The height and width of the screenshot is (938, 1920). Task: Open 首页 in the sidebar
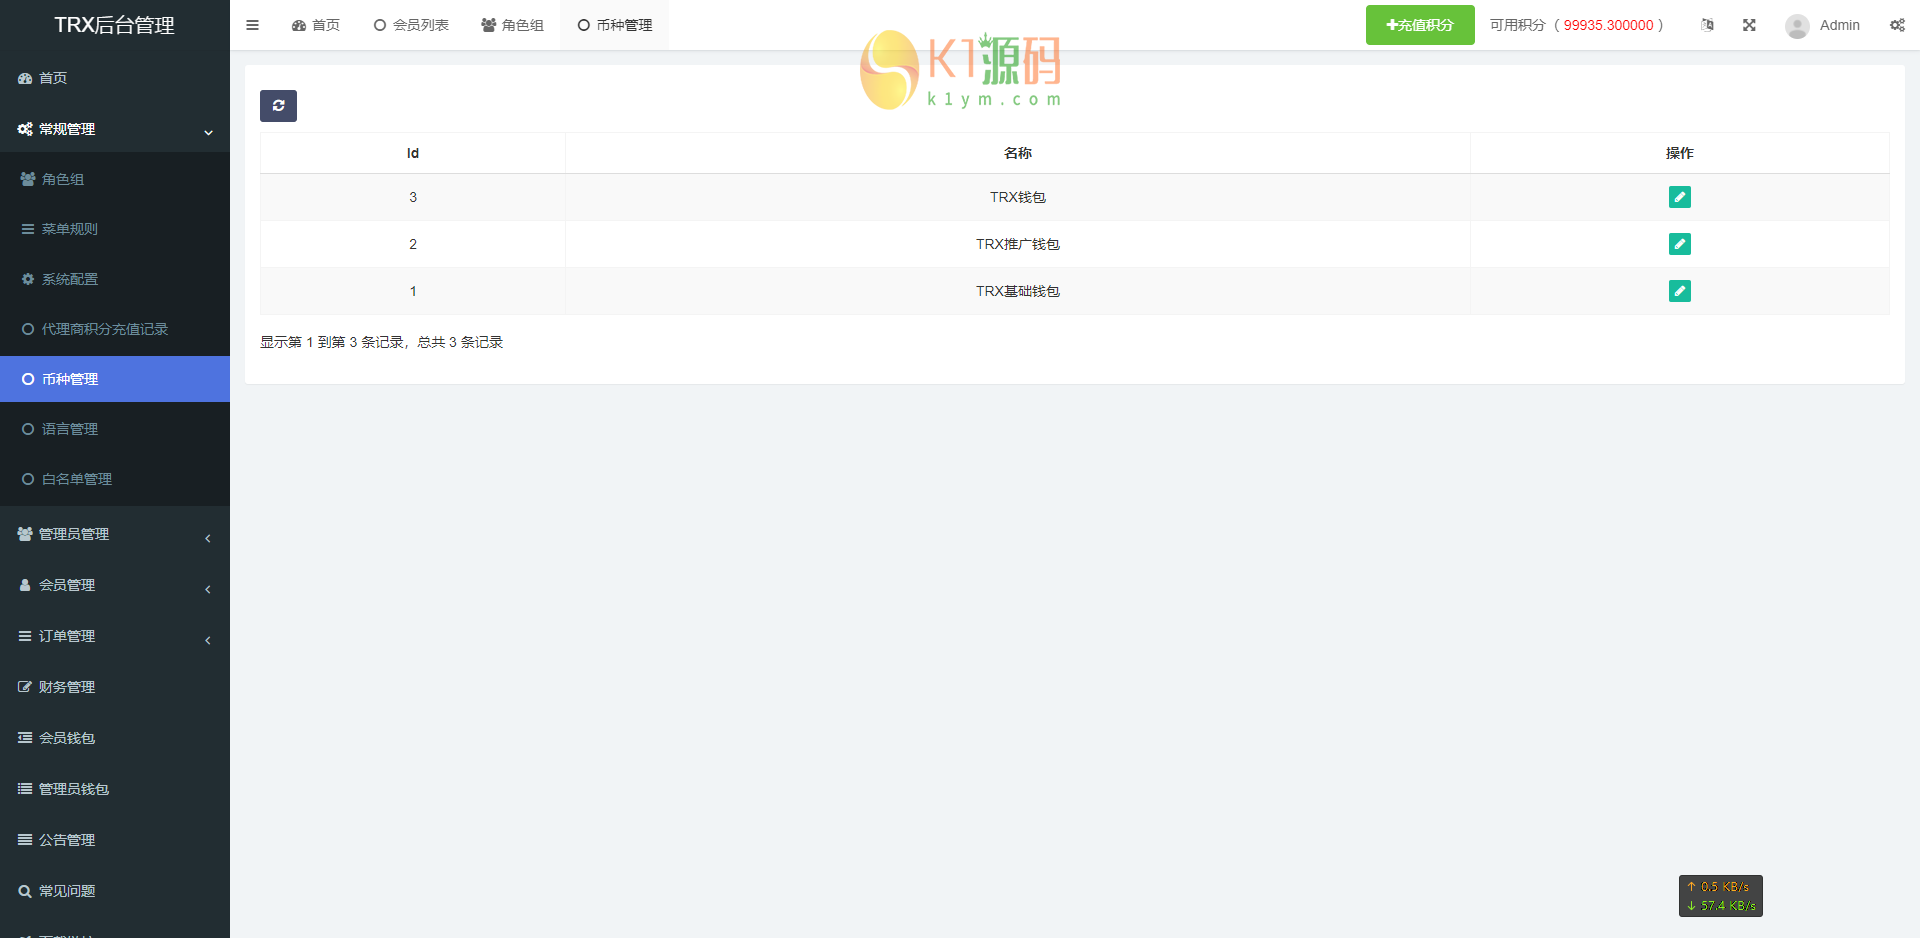(x=115, y=78)
